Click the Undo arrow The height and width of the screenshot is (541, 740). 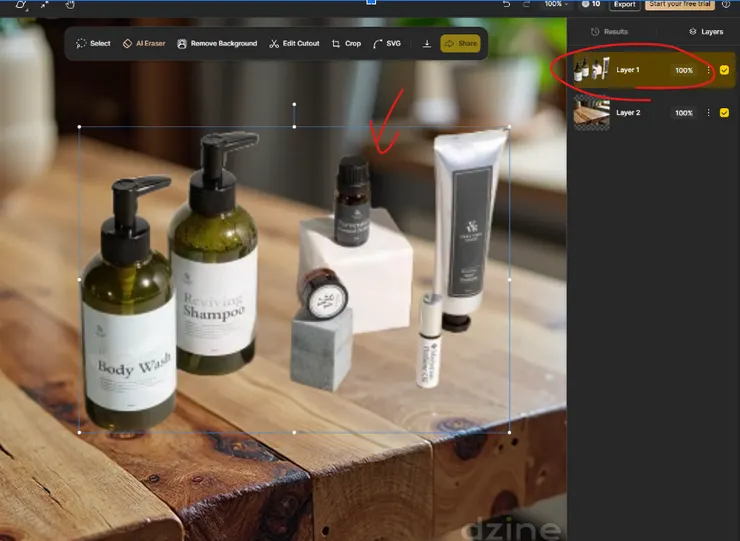506,4
